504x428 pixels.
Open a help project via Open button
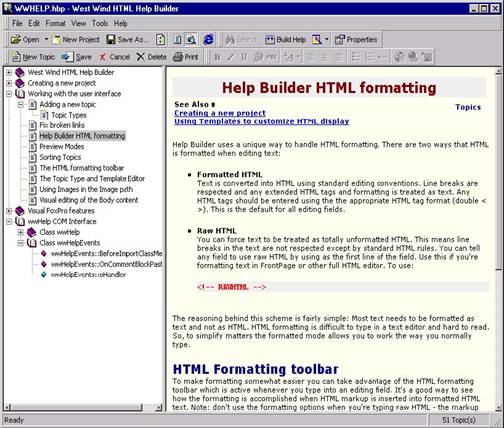click(x=25, y=40)
